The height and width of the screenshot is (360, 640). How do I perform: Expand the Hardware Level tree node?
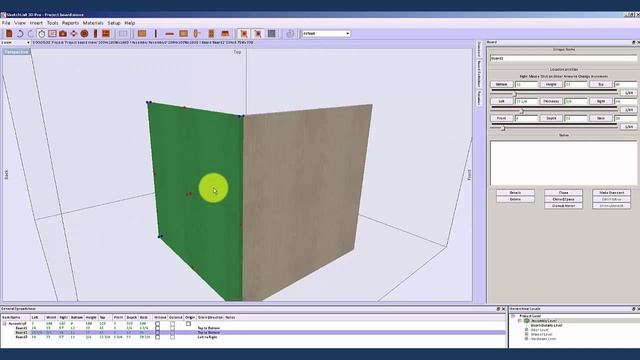pyautogui.click(x=526, y=339)
